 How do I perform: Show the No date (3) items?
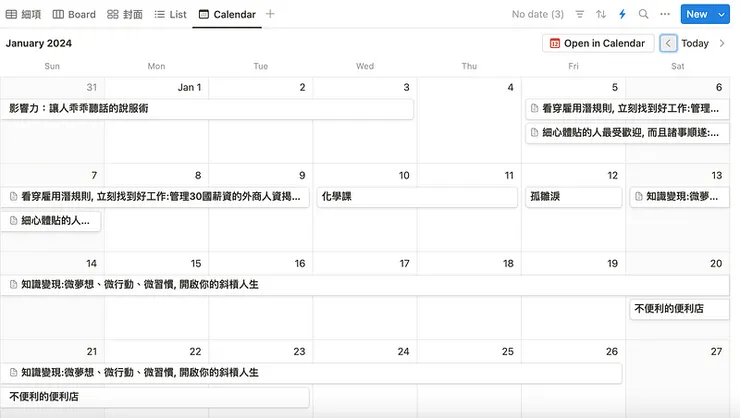538,14
